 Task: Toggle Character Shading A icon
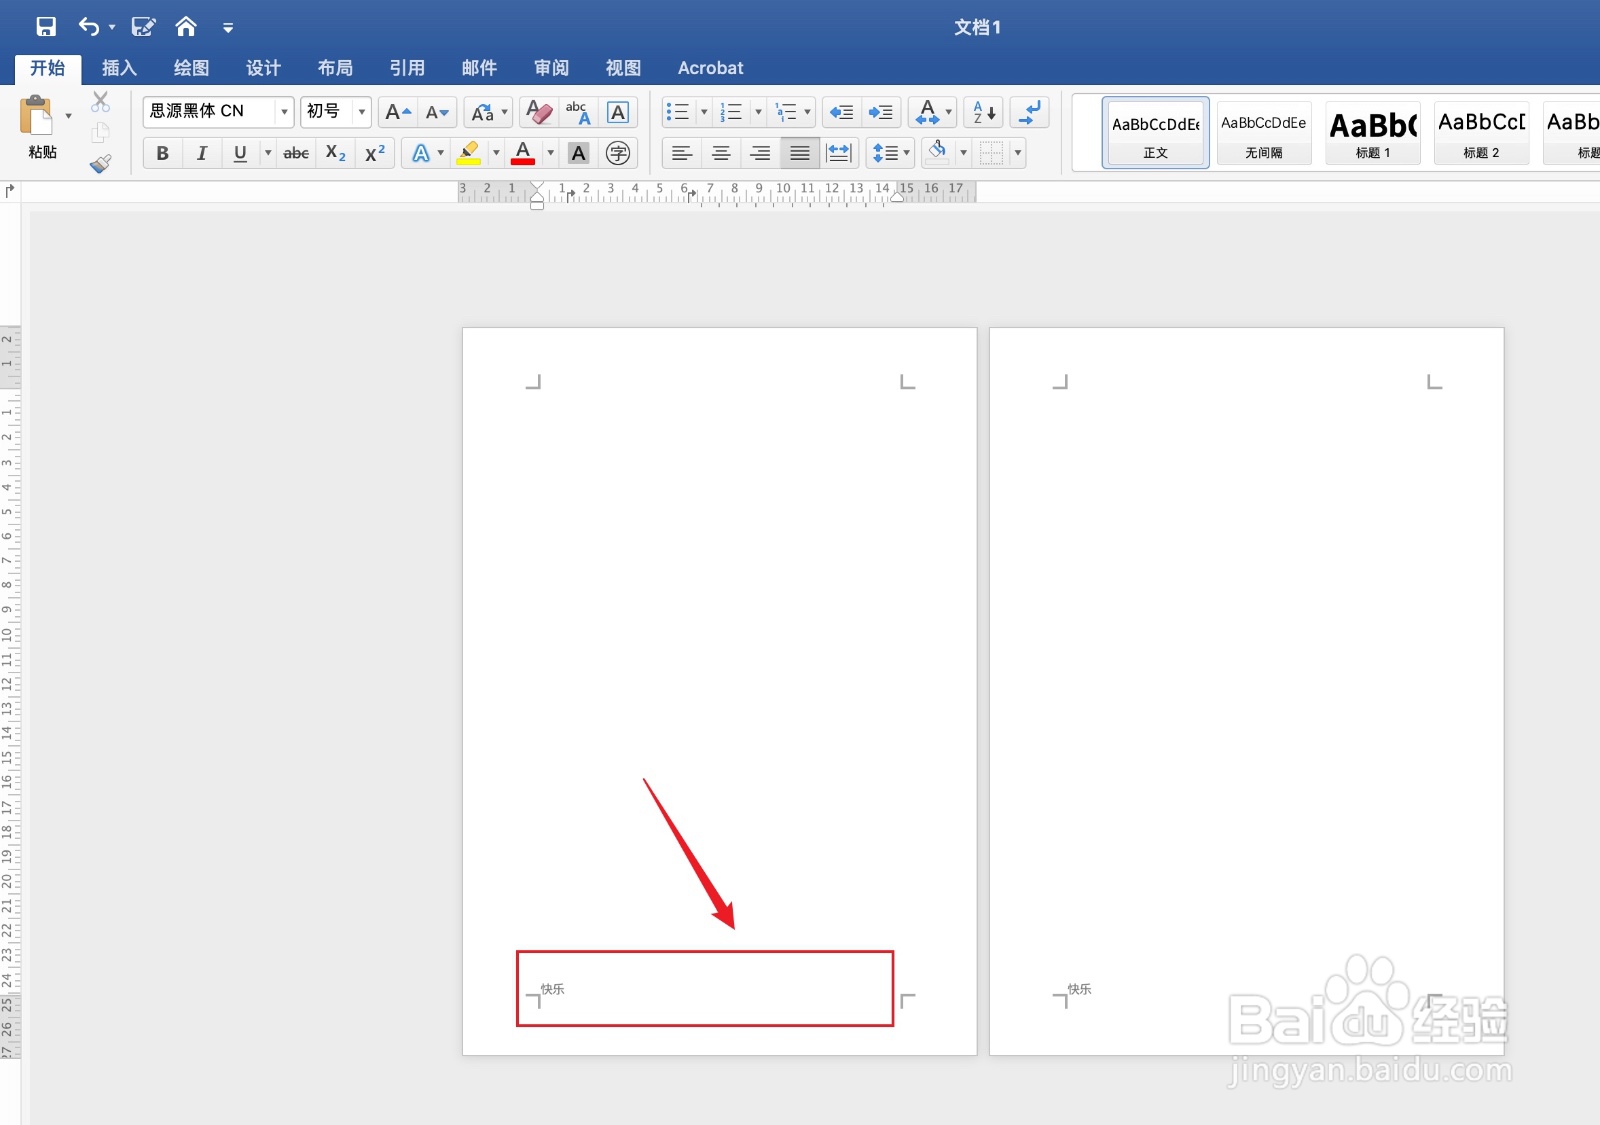pyautogui.click(x=578, y=153)
